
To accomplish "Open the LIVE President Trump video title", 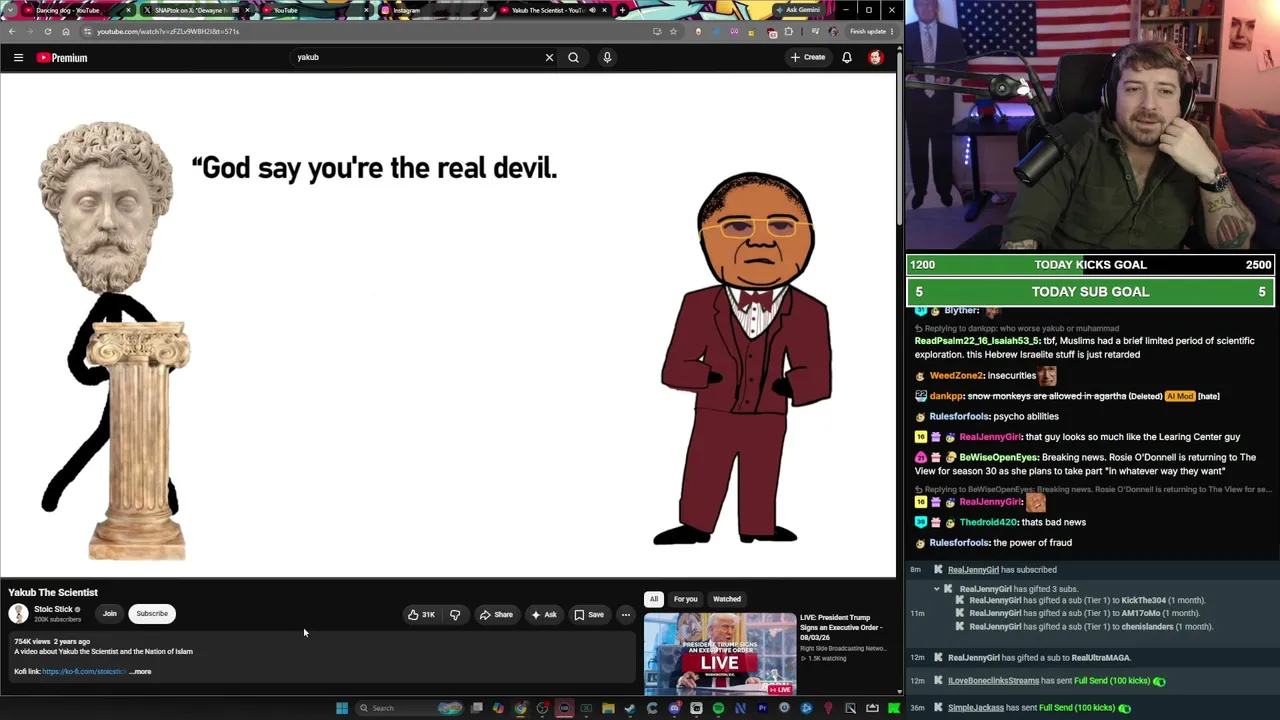I will pyautogui.click(x=841, y=628).
